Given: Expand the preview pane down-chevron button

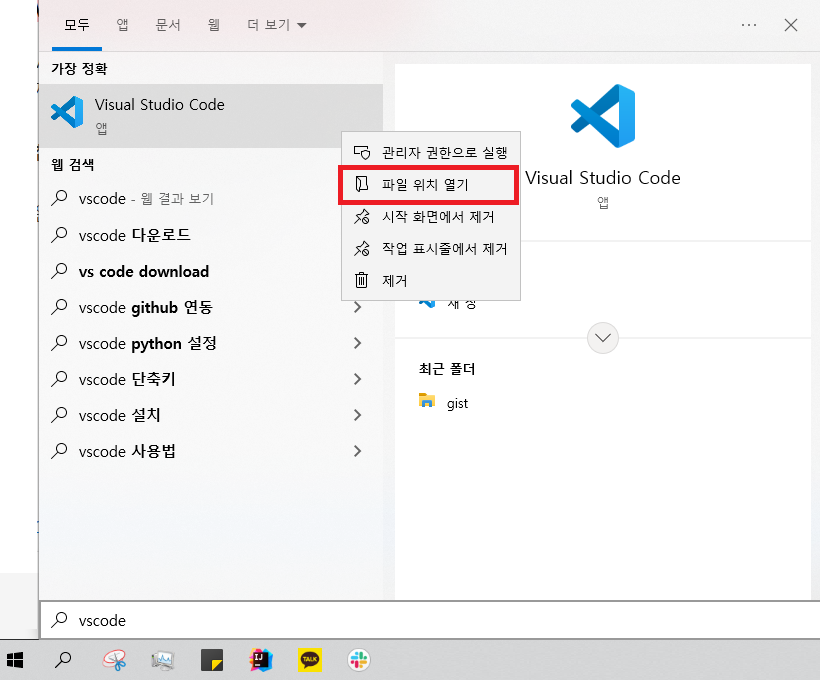Looking at the screenshot, I should [602, 338].
